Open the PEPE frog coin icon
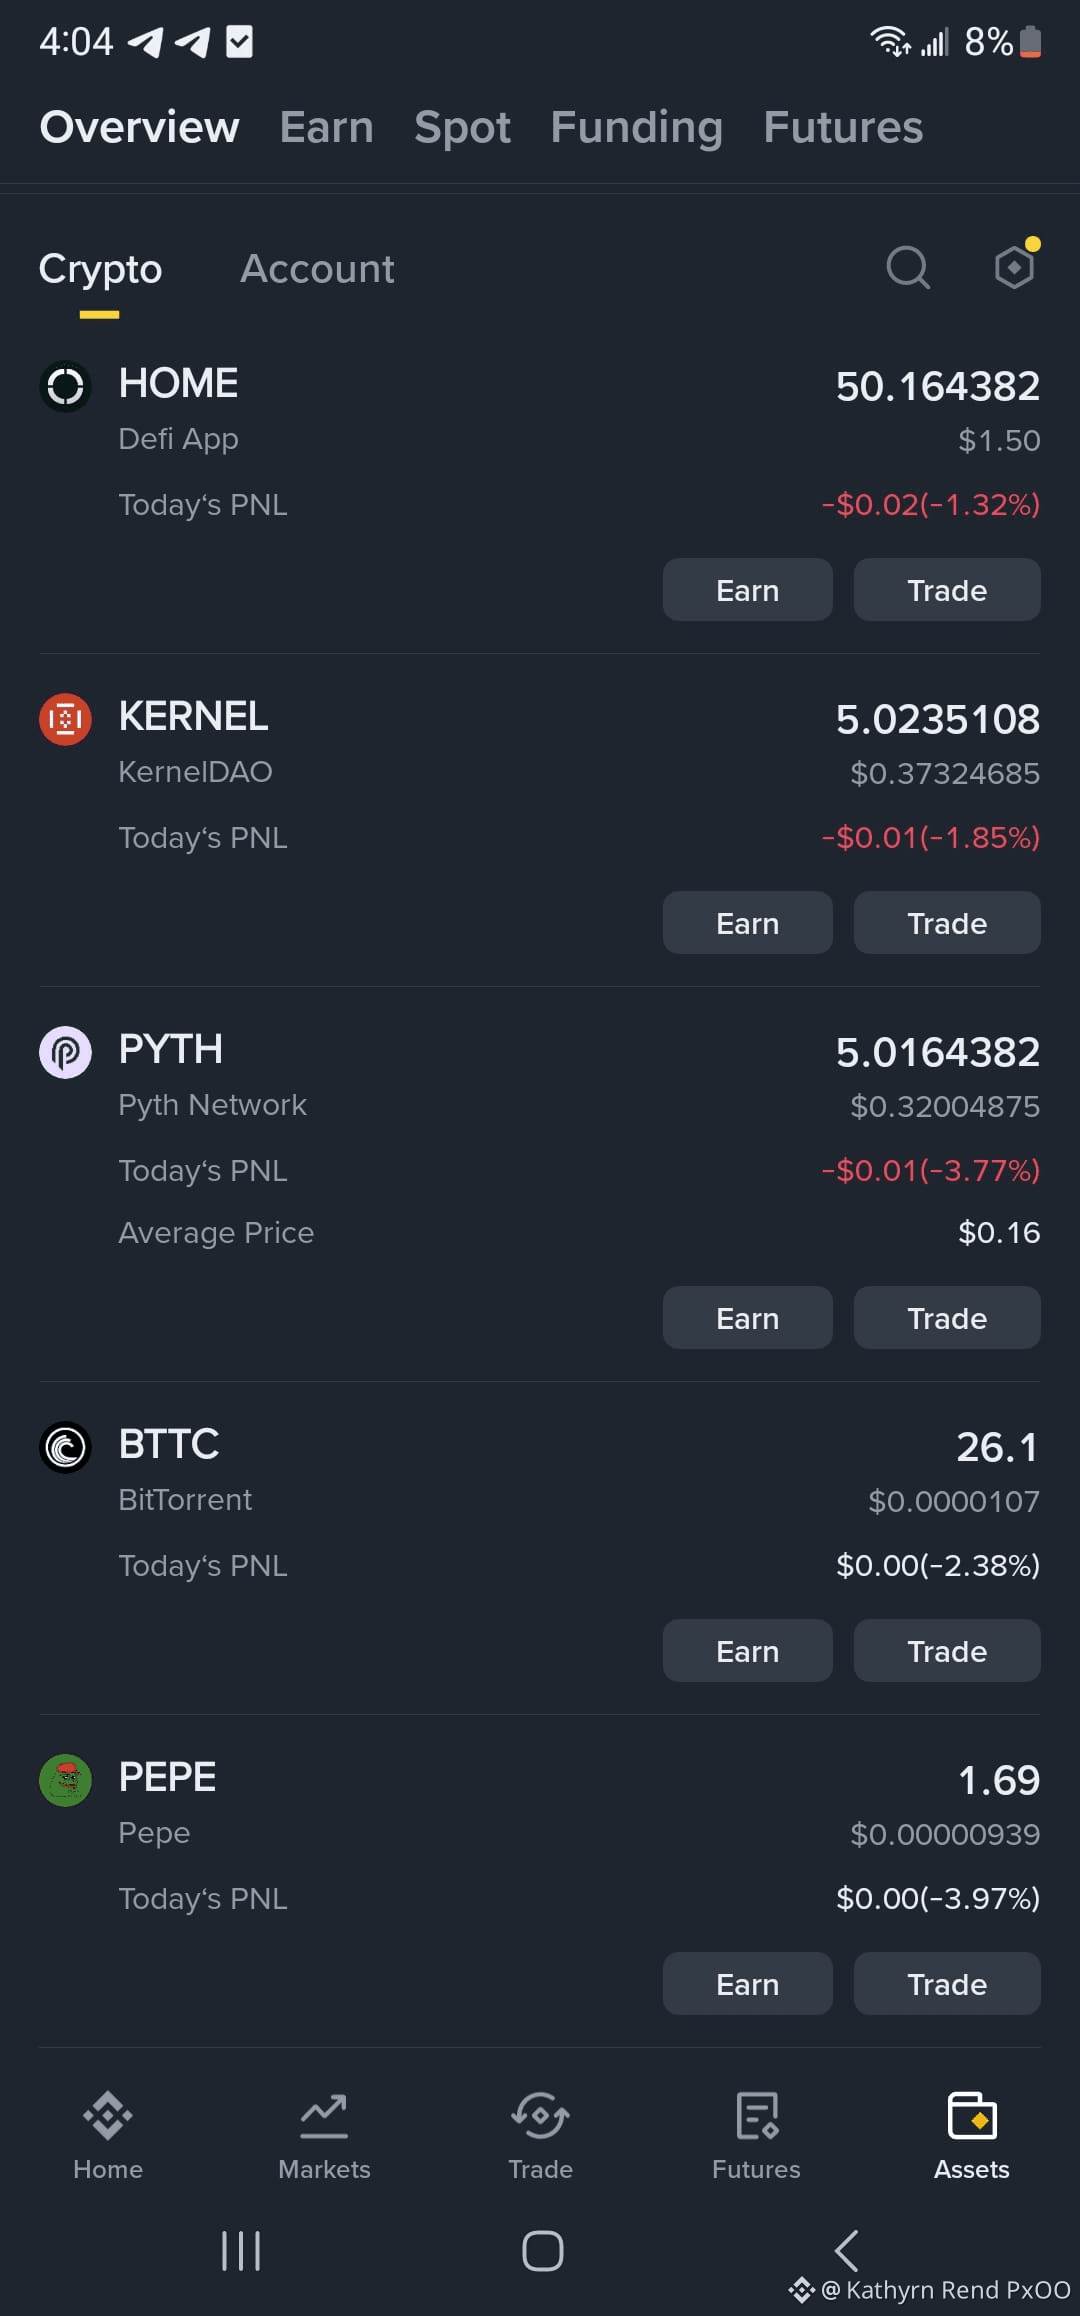 65,1780
